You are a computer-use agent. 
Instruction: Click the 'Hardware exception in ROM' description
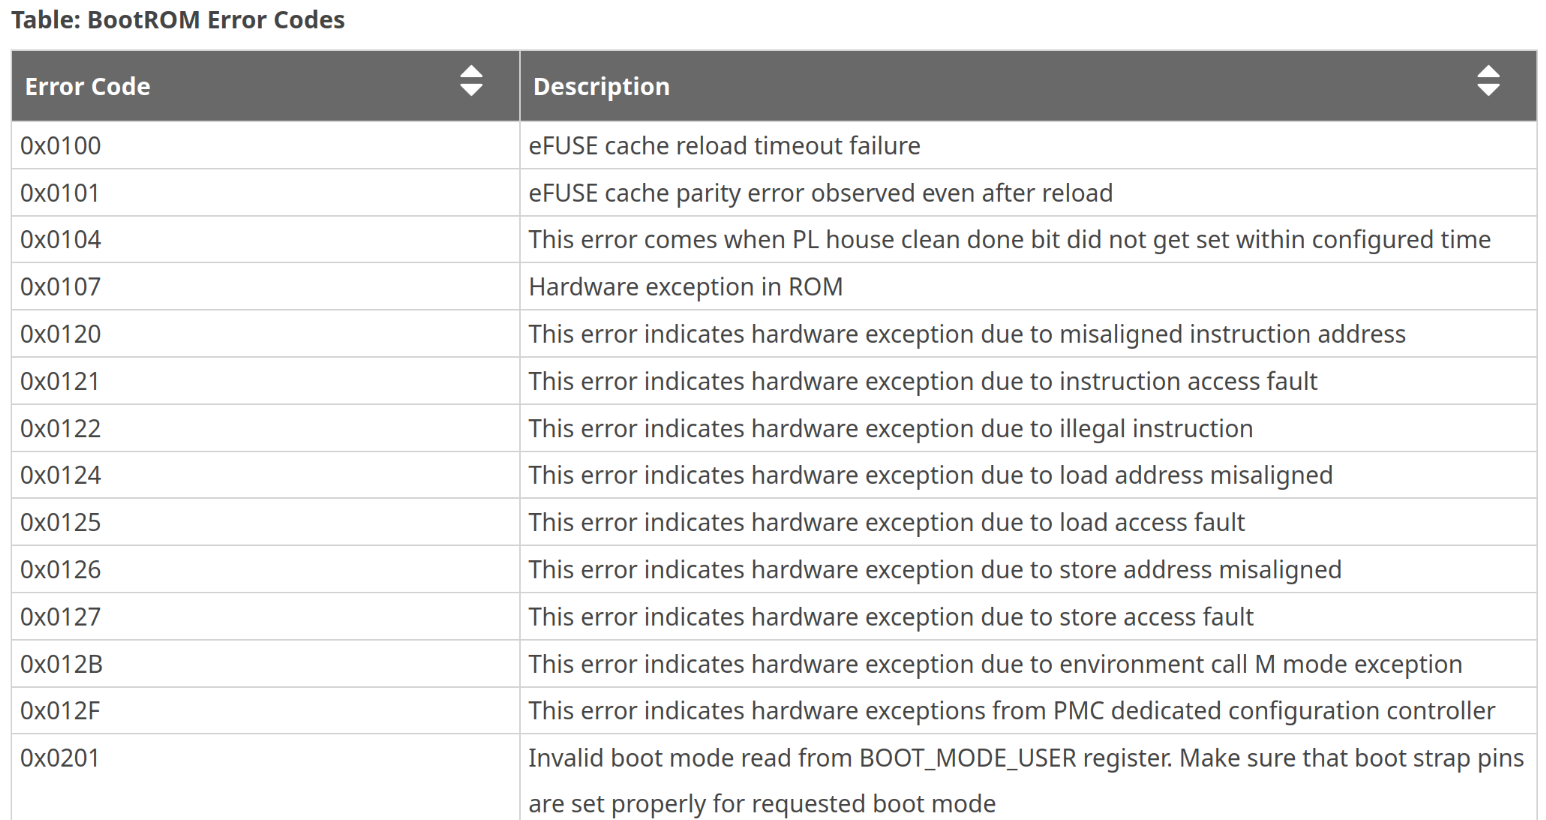pyautogui.click(x=686, y=287)
